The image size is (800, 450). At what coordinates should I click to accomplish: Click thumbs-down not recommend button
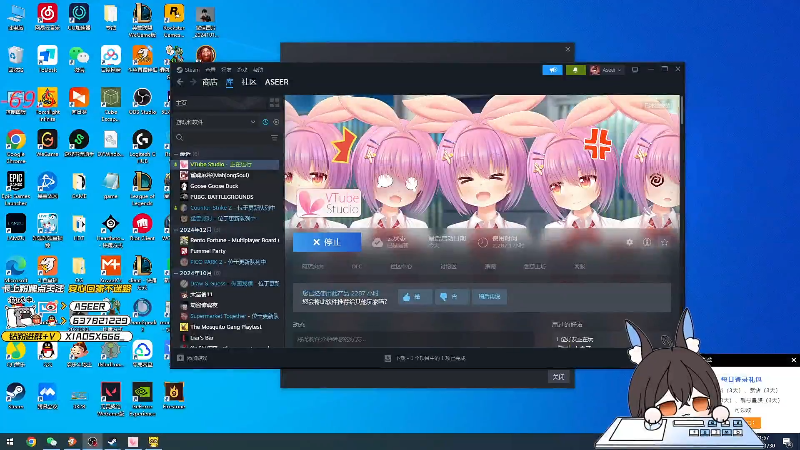point(452,296)
